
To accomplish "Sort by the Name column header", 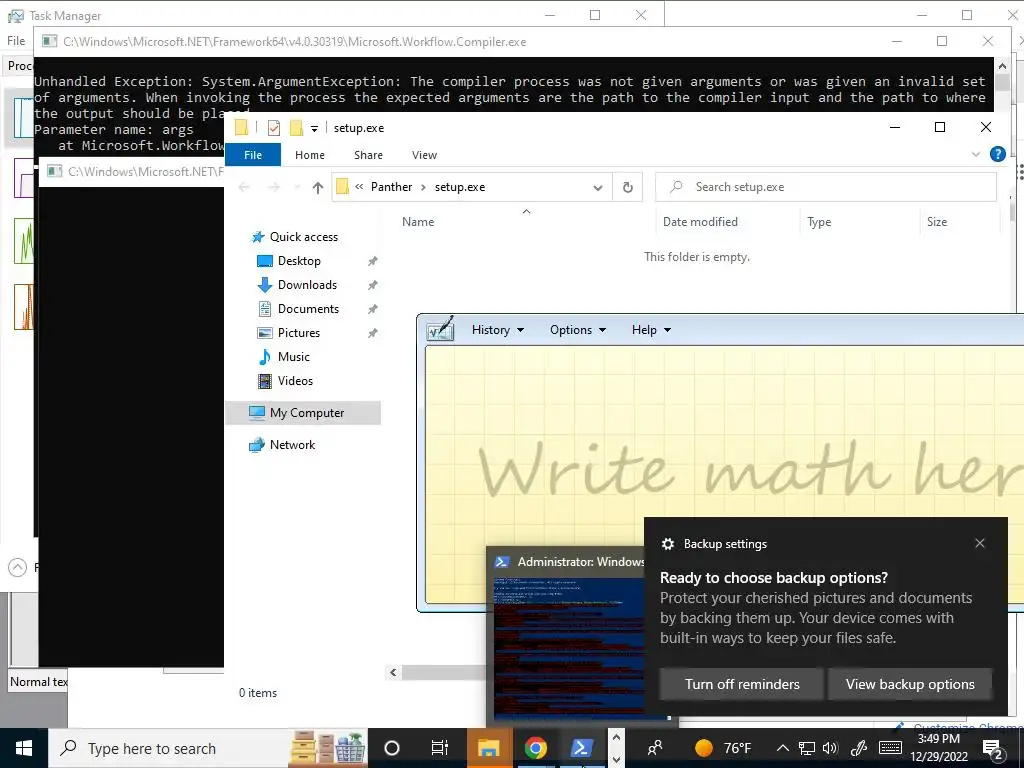I will 418,222.
